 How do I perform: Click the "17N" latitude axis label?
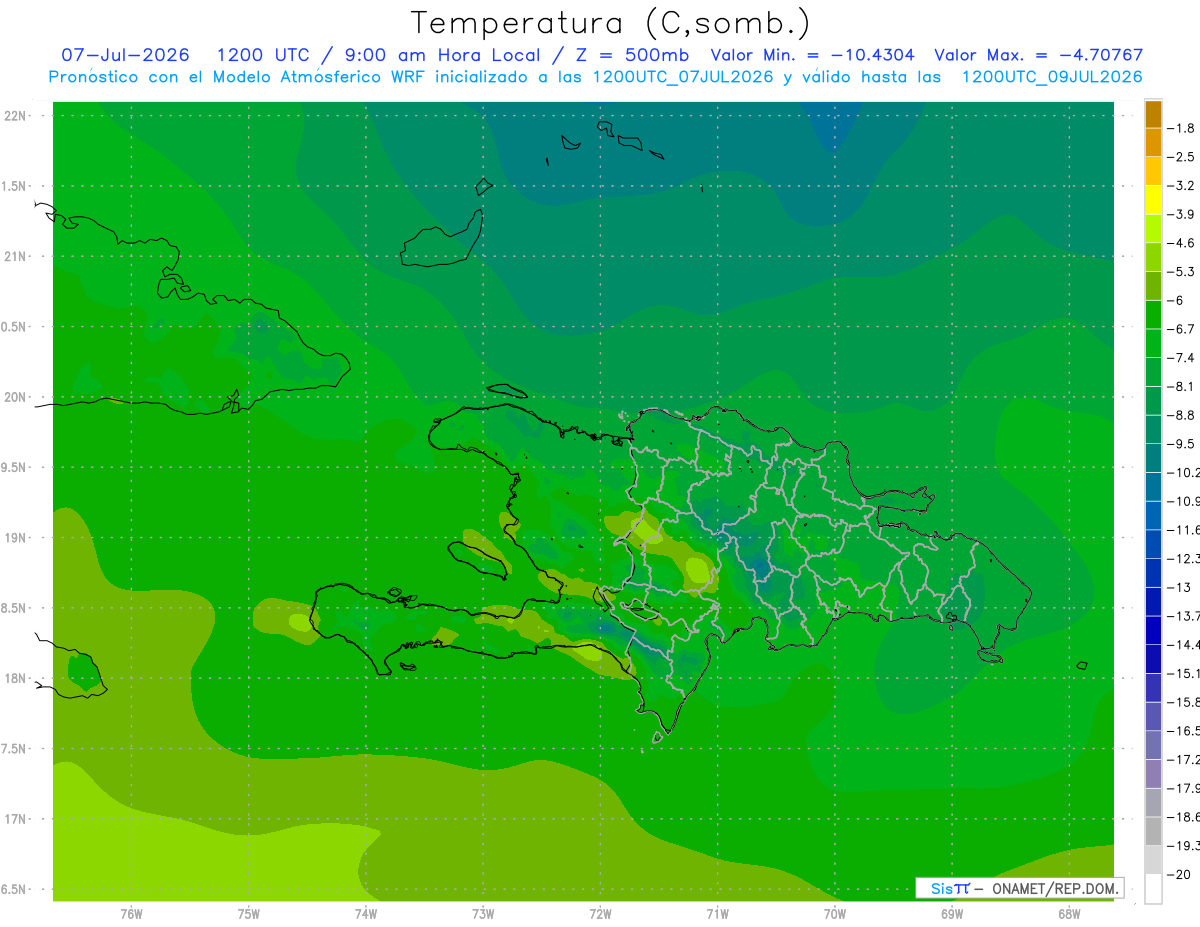point(17,820)
